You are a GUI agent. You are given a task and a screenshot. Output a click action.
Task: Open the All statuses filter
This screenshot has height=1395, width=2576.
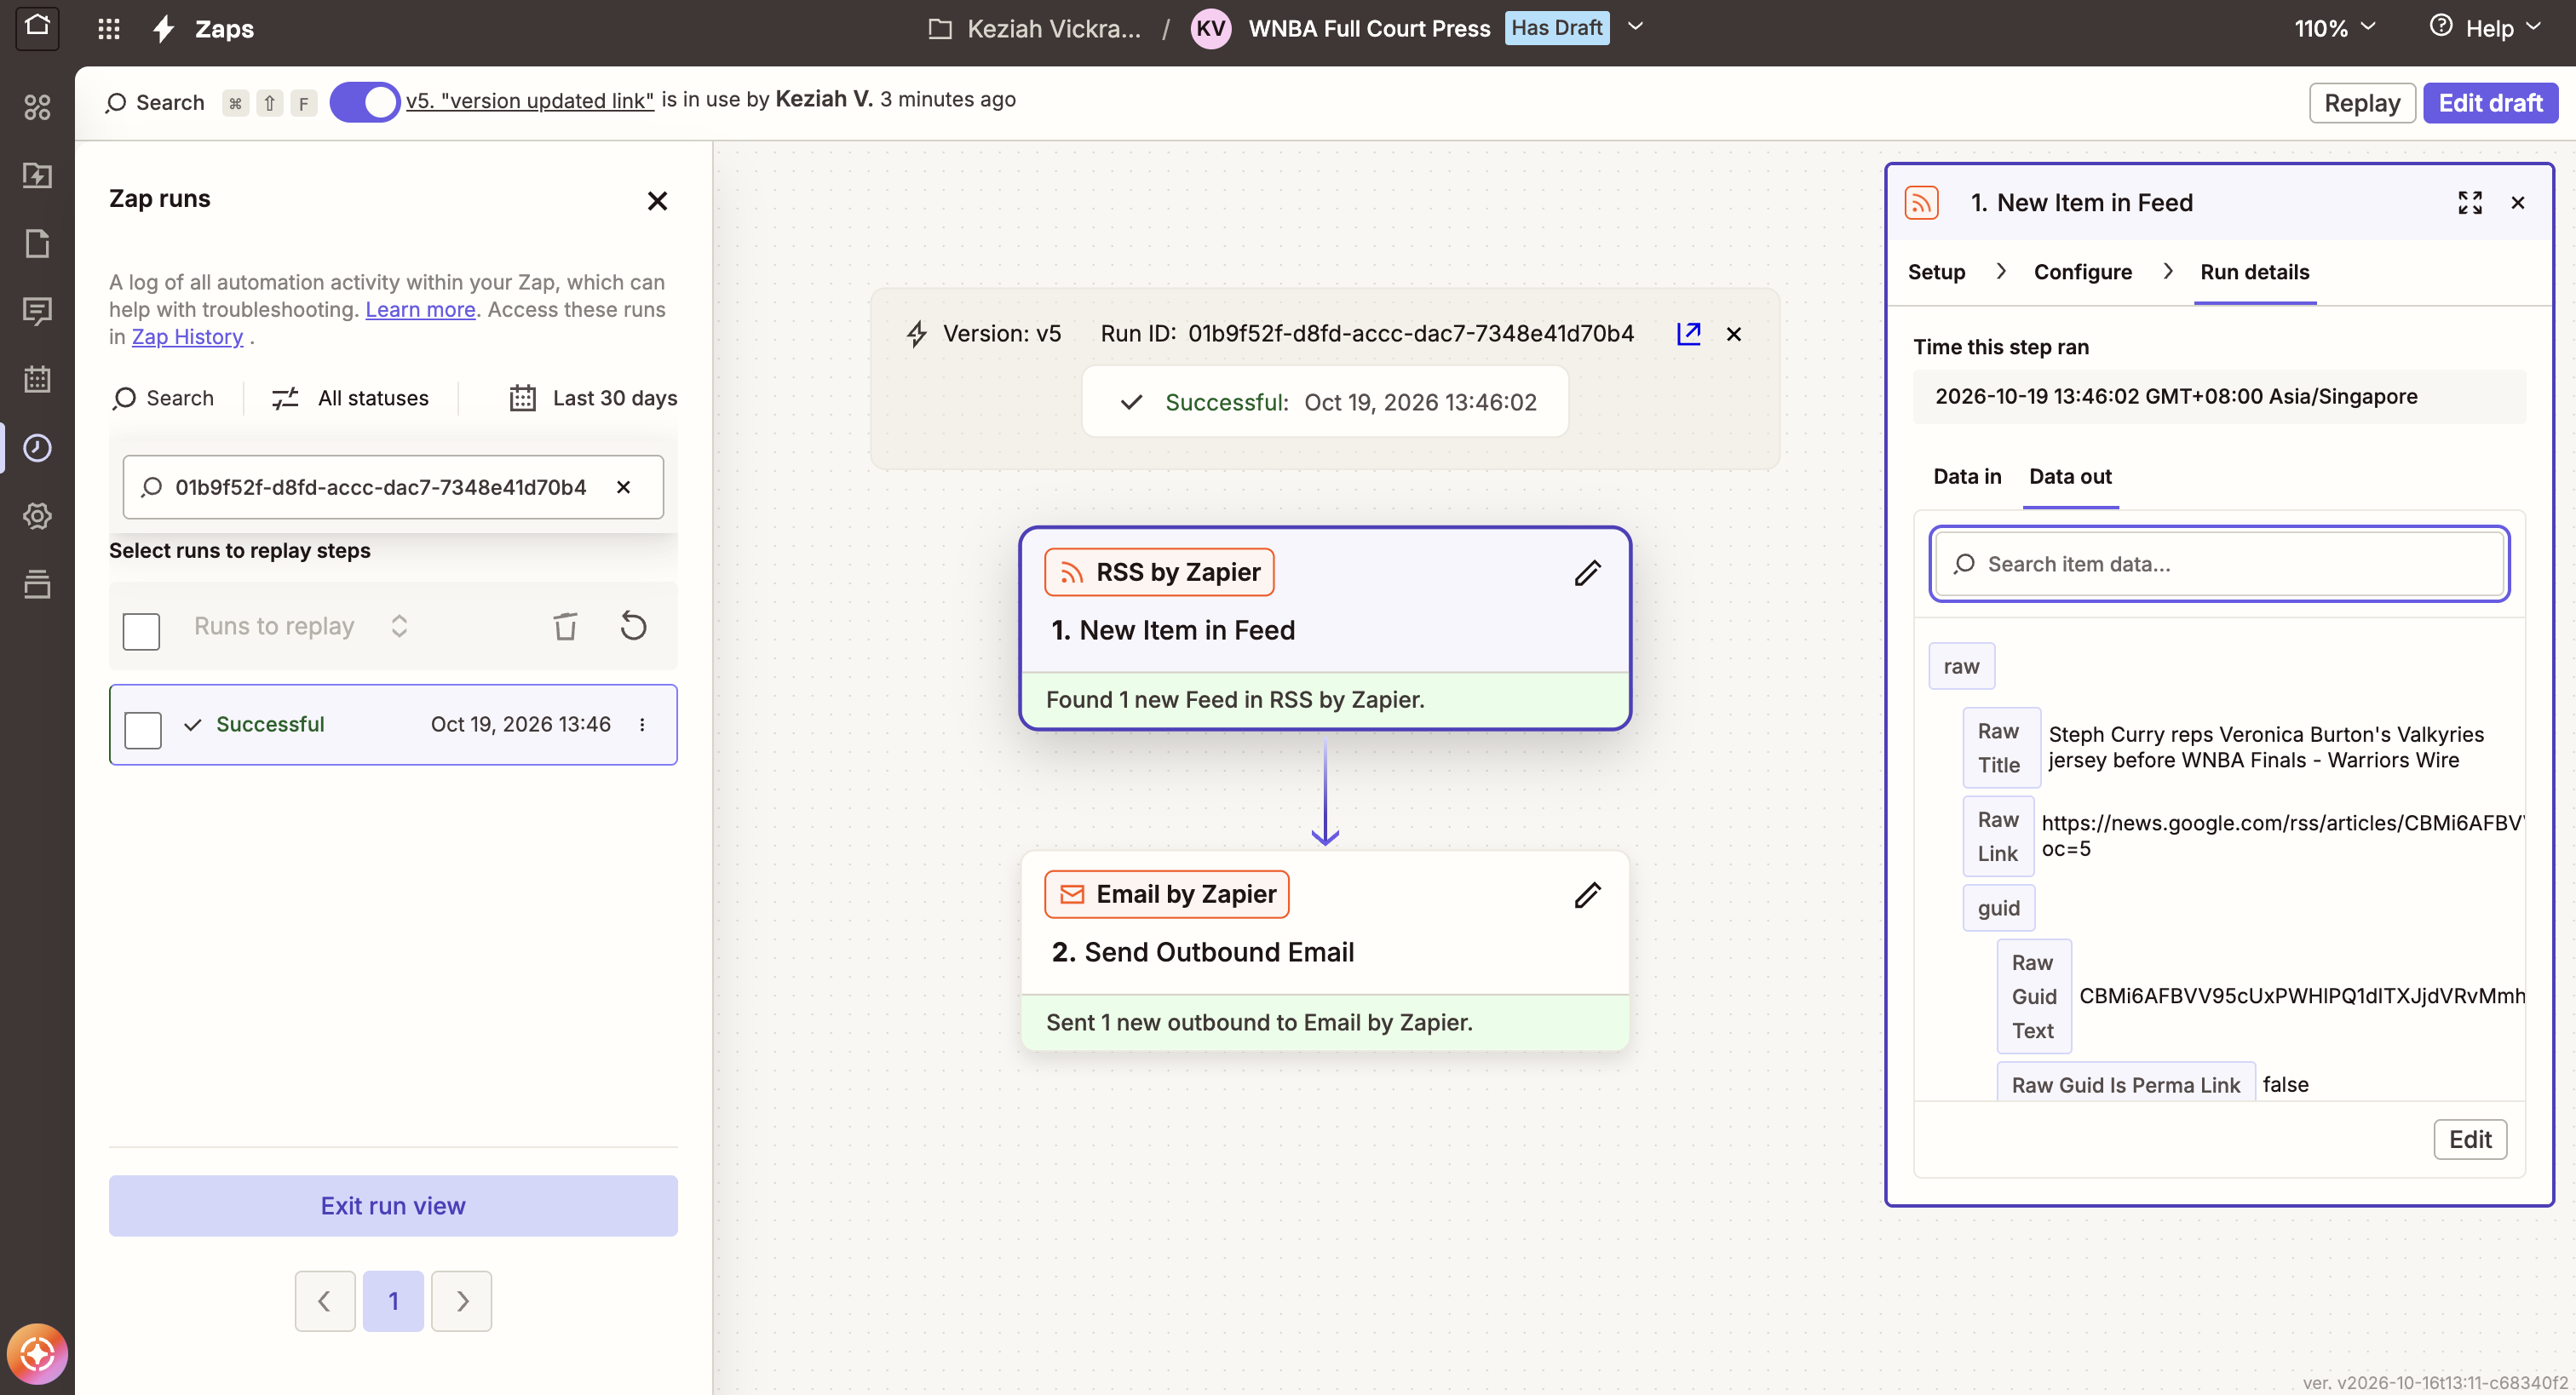pyautogui.click(x=350, y=398)
